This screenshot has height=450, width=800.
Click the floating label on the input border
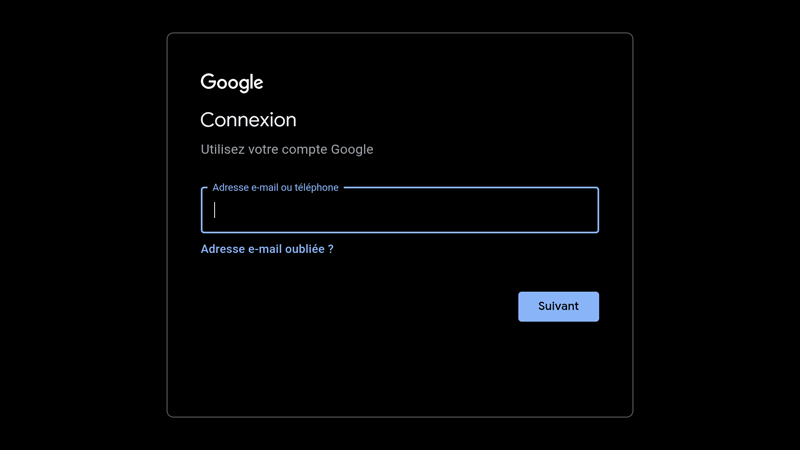click(275, 187)
